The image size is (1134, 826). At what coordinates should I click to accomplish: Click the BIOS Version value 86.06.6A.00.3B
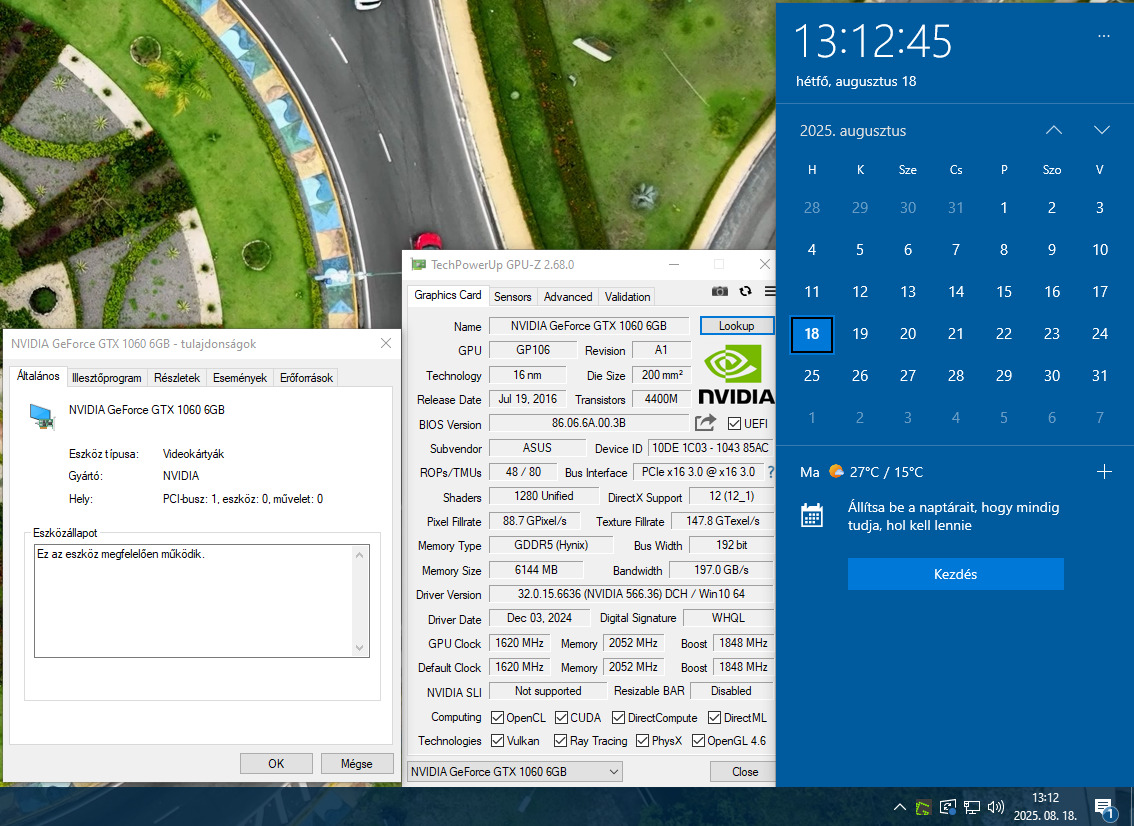(589, 422)
